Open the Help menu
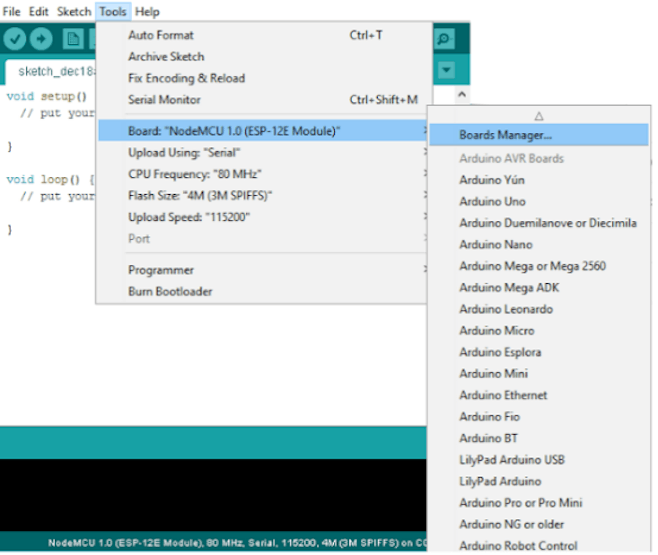The width and height of the screenshot is (658, 555). click(147, 11)
